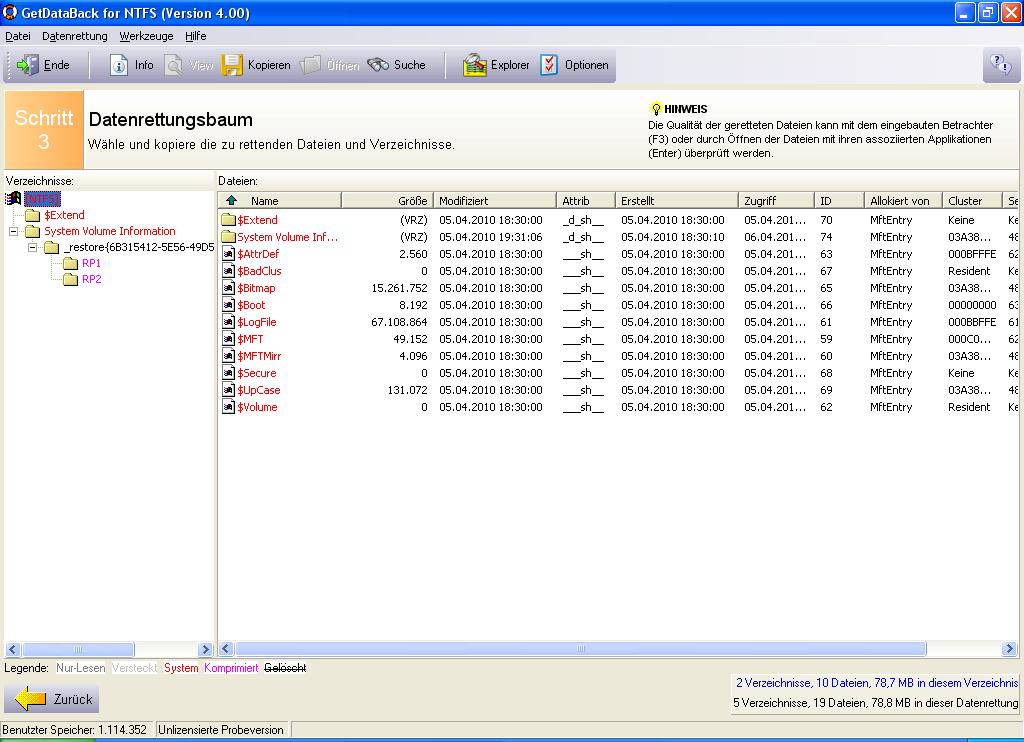Screen dimensions: 1024x742
Task: Click the file list horizontal scrollbar thumb
Action: click(581, 649)
